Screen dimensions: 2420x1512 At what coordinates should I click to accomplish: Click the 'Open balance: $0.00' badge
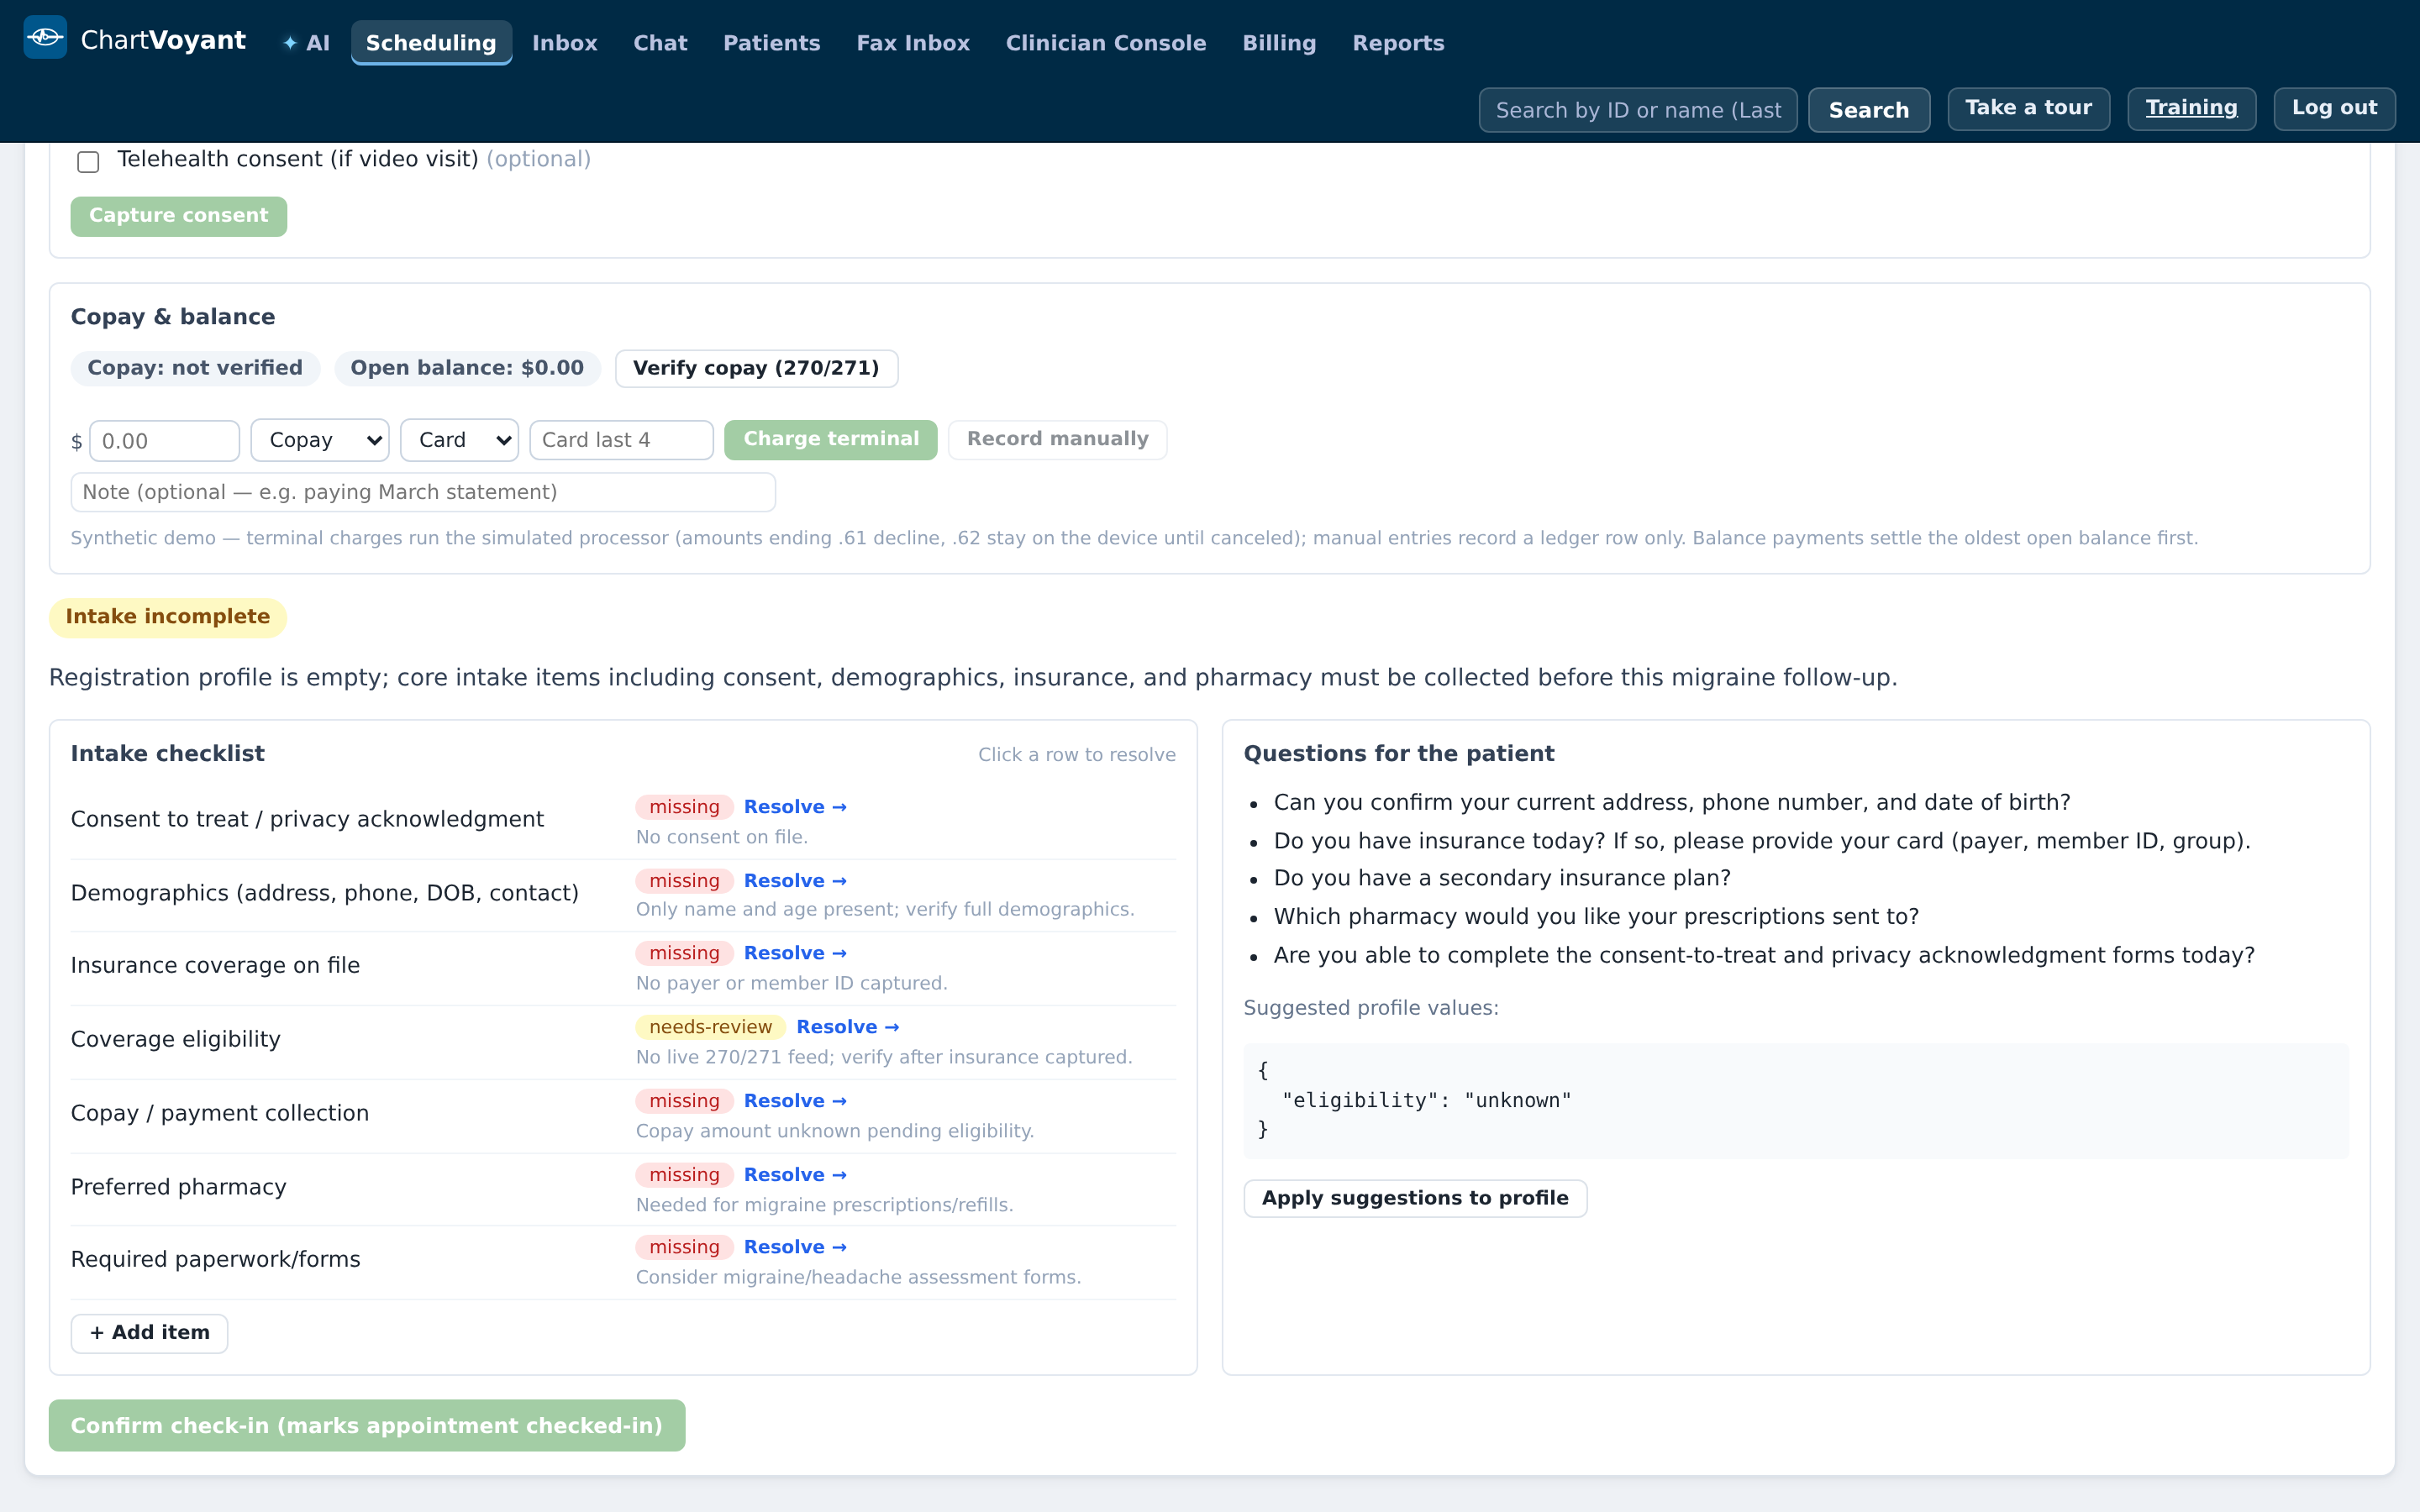click(x=467, y=368)
